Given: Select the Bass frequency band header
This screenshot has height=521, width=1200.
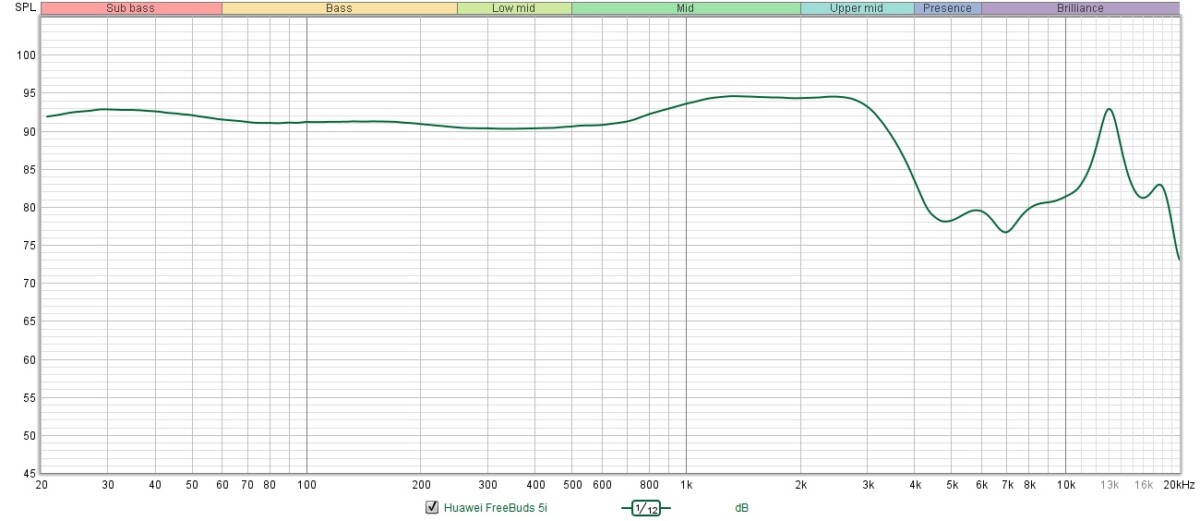Looking at the screenshot, I should (x=339, y=8).
